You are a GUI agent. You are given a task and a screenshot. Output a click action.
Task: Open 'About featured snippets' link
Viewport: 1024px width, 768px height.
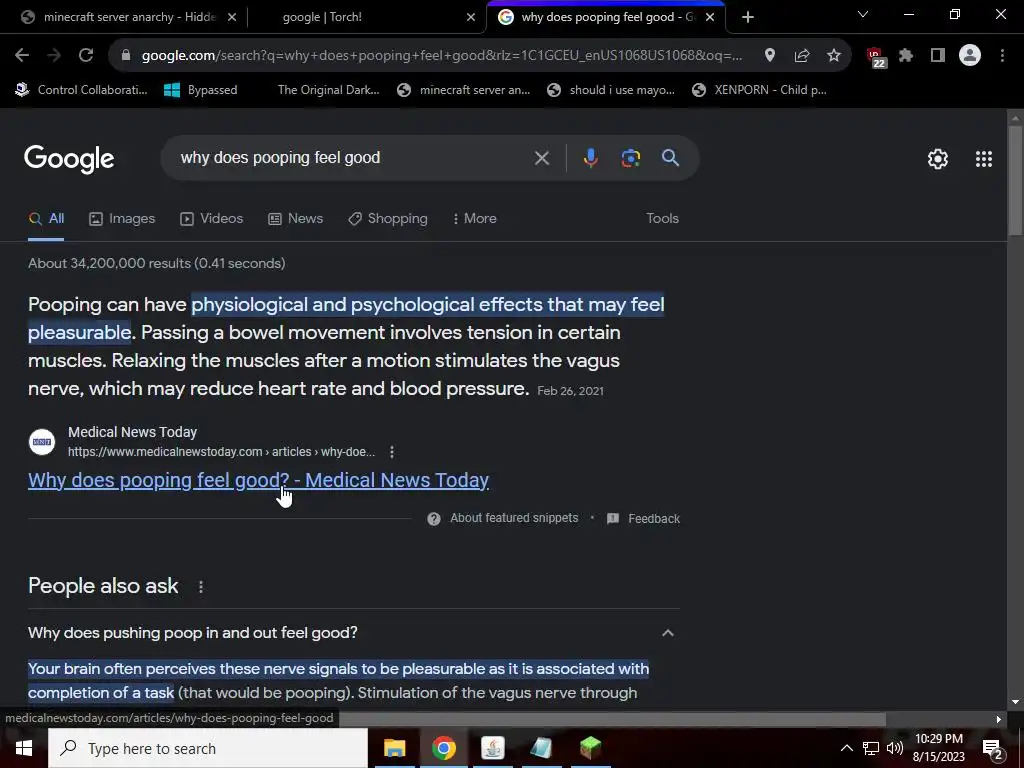coord(514,518)
